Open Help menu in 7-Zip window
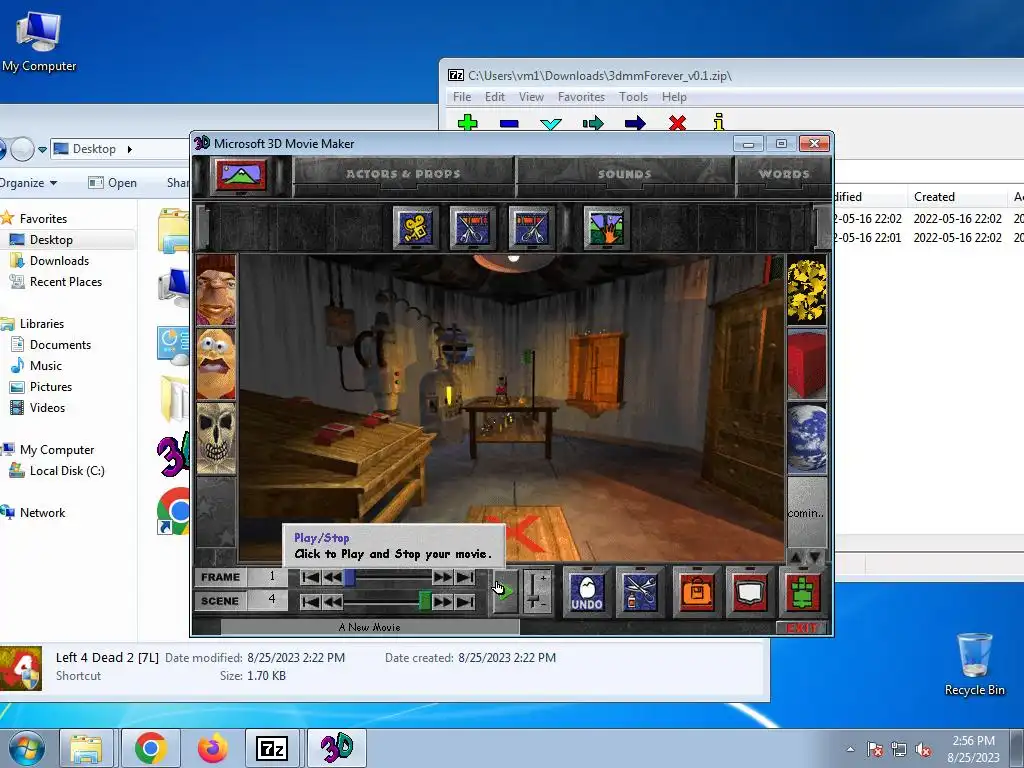 pyautogui.click(x=674, y=97)
